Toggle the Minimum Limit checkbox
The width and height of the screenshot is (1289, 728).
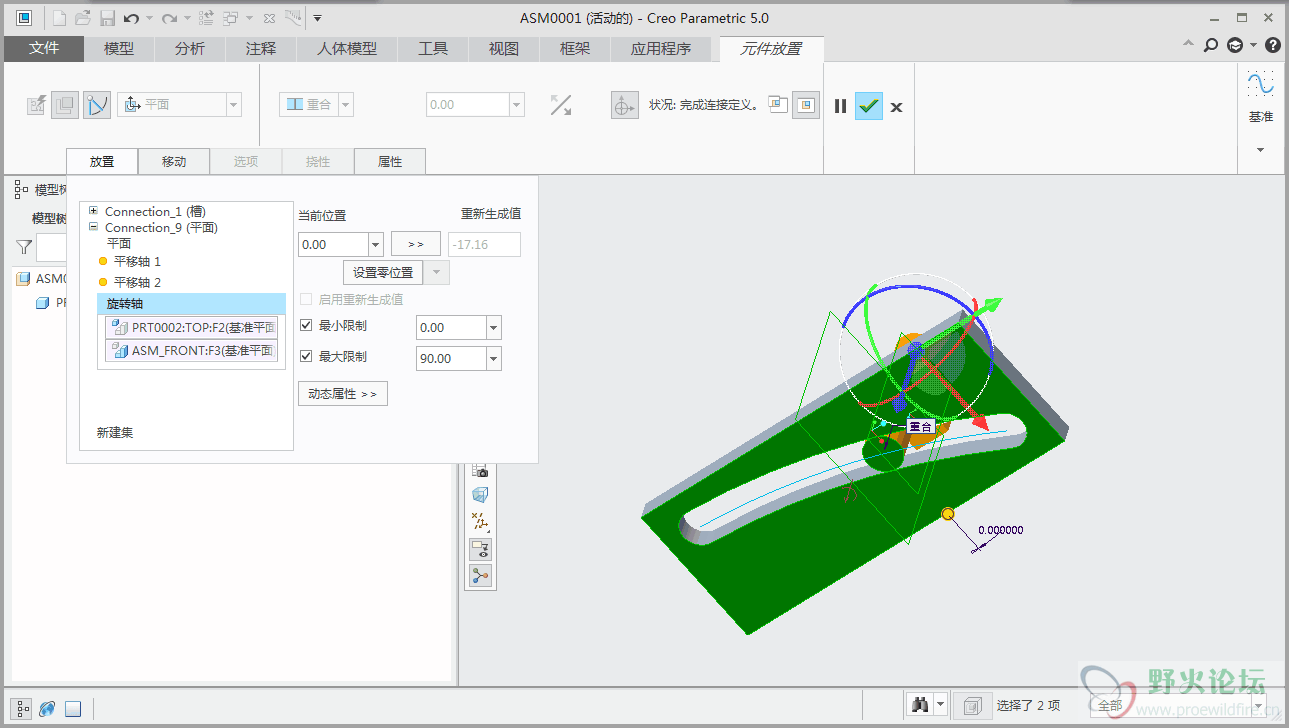coord(307,326)
